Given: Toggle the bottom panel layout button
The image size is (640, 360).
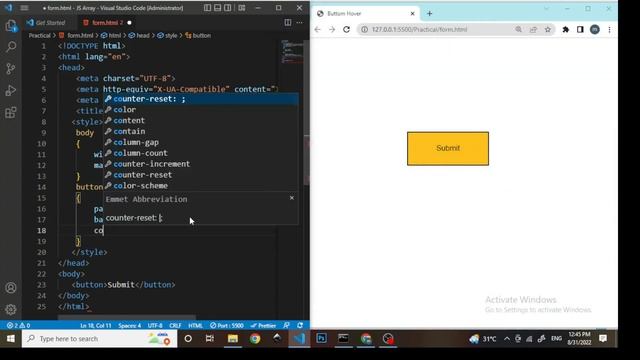Looking at the screenshot, I should [218, 8].
